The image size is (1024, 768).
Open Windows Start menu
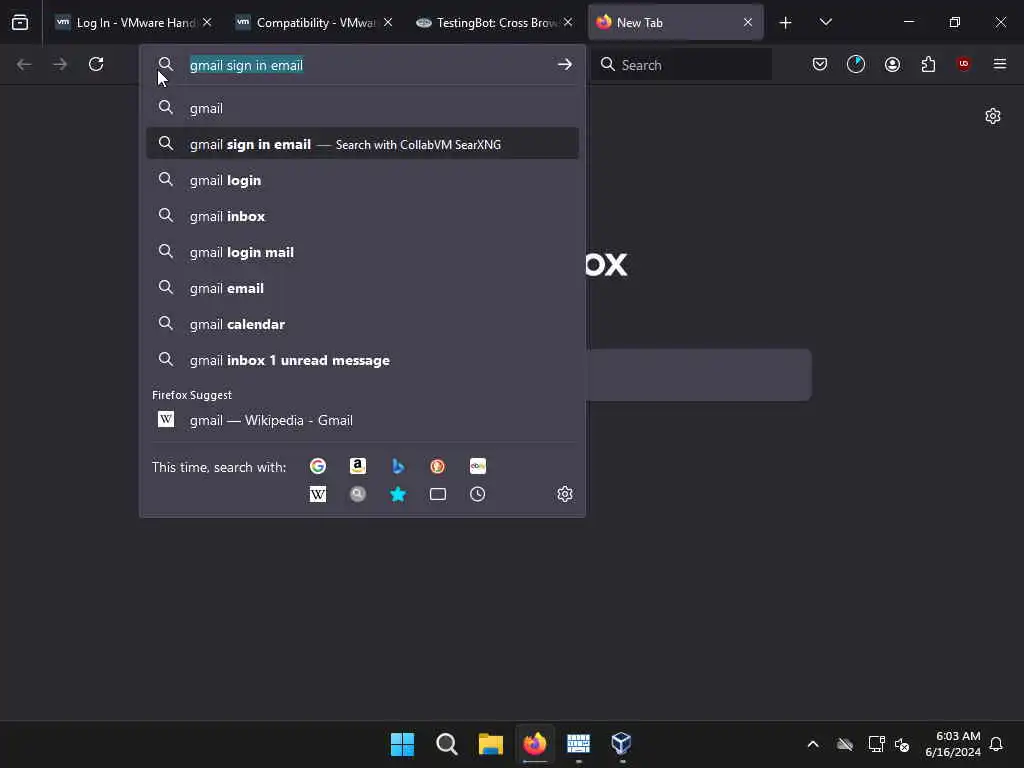click(x=402, y=744)
